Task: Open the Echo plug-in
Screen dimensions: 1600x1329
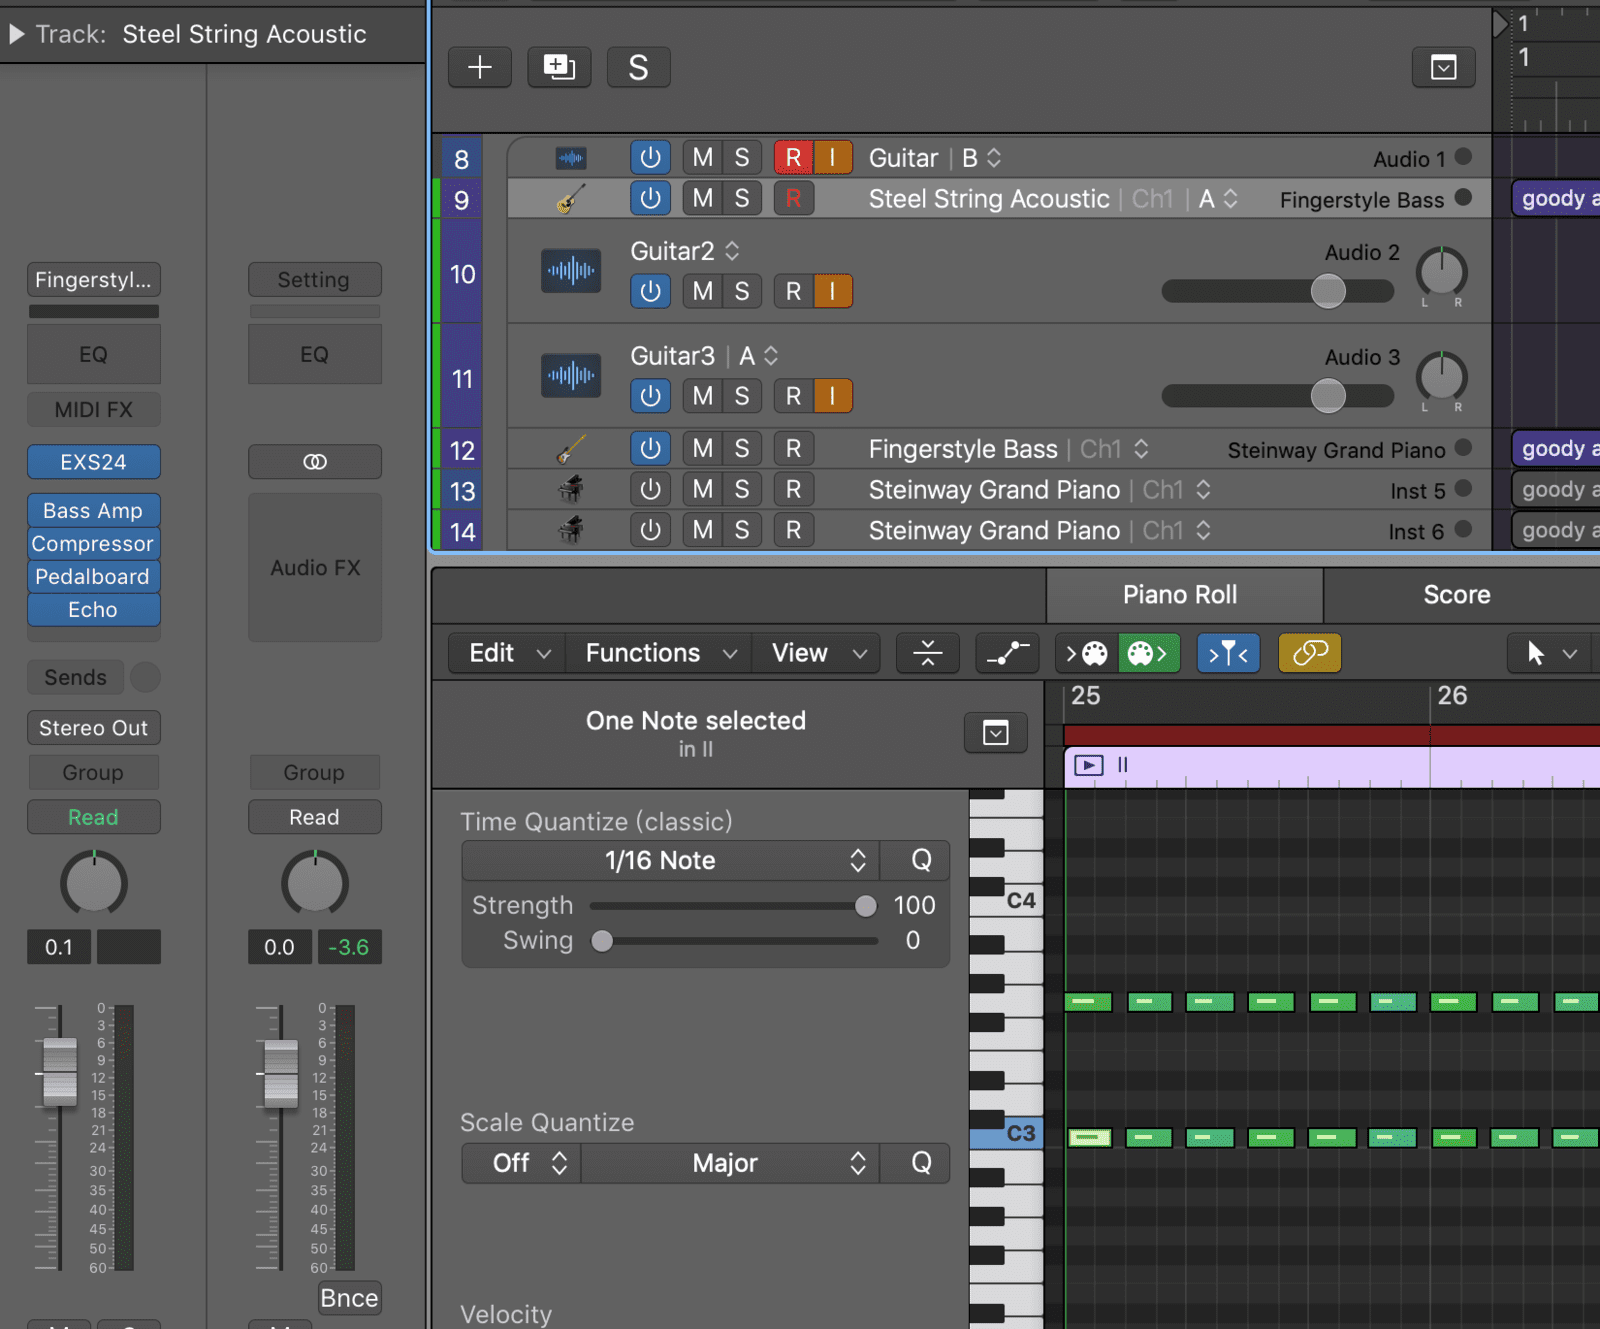Action: [x=93, y=610]
